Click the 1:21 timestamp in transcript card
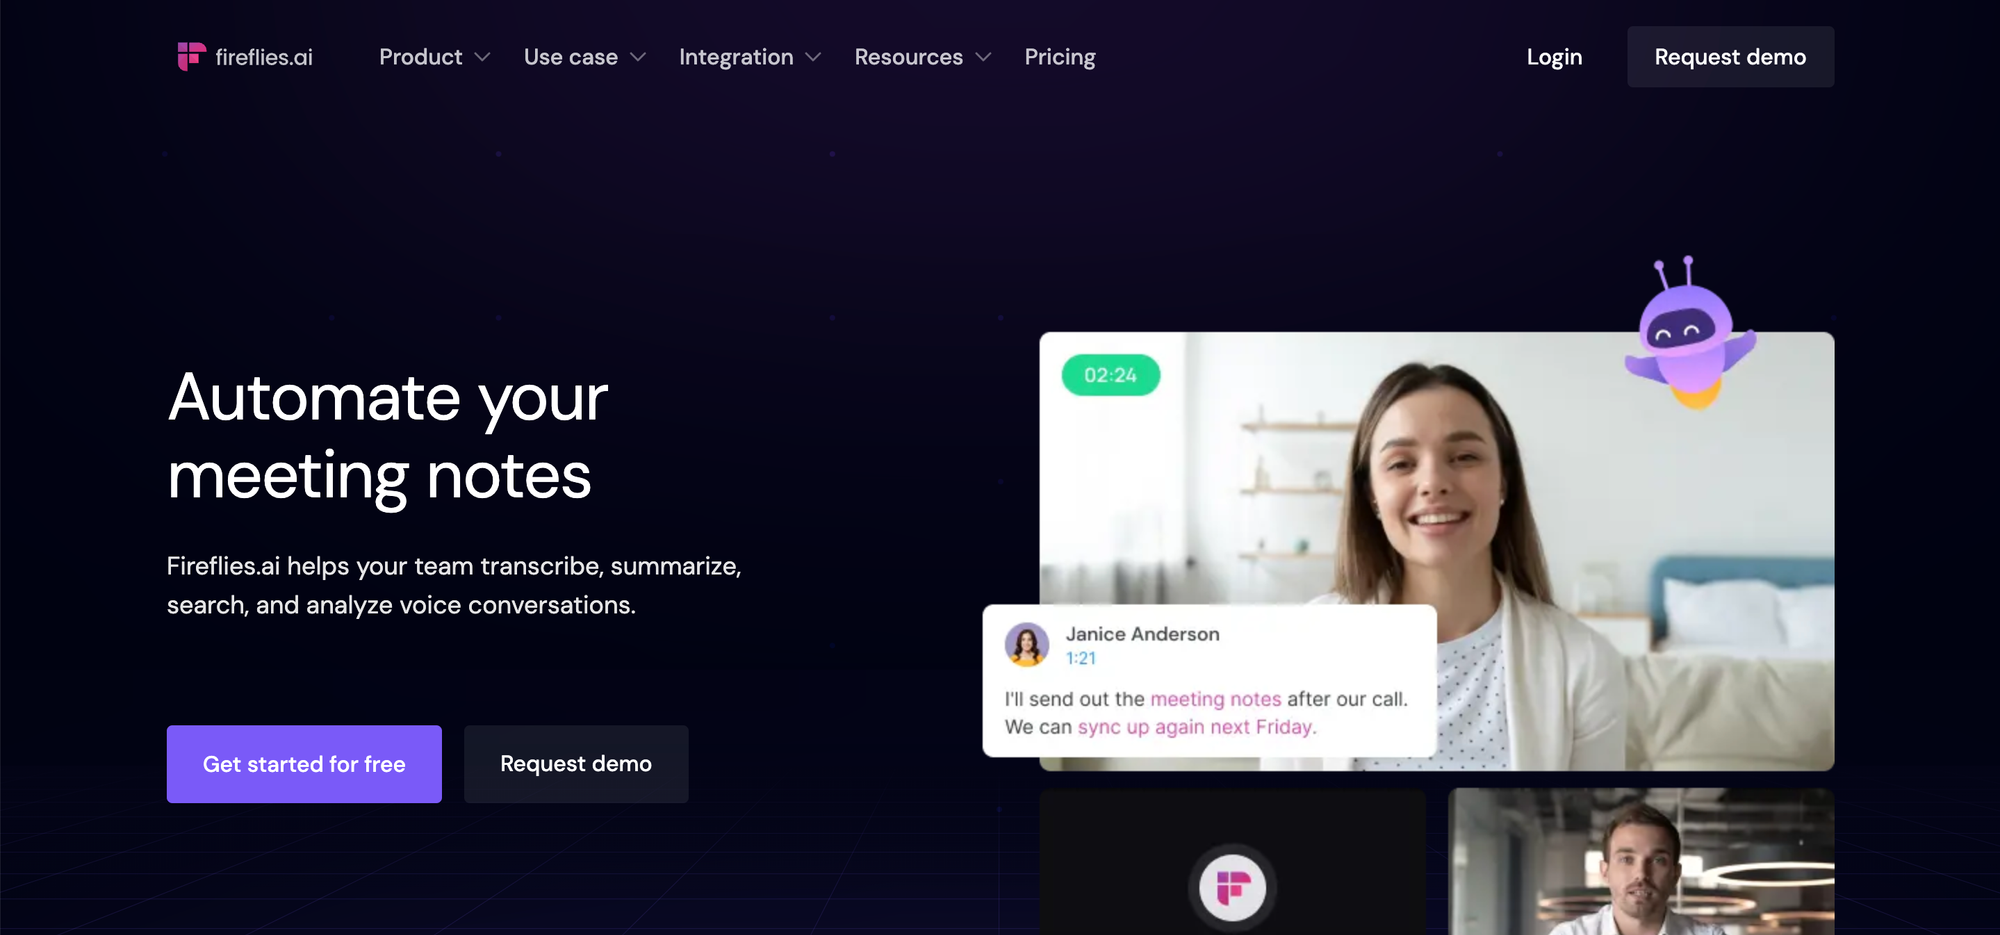 (x=1081, y=658)
